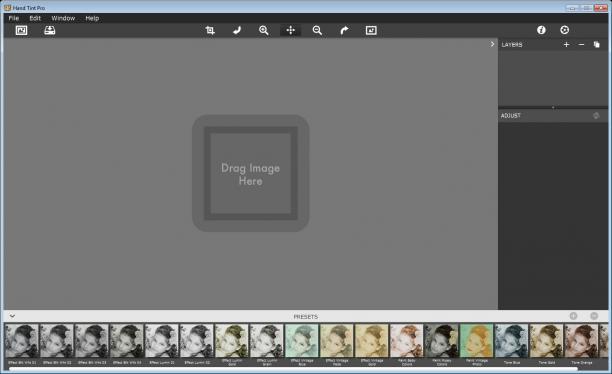The height and width of the screenshot is (374, 612).
Task: Select the zoom out magnifier tool
Action: pyautogui.click(x=317, y=30)
